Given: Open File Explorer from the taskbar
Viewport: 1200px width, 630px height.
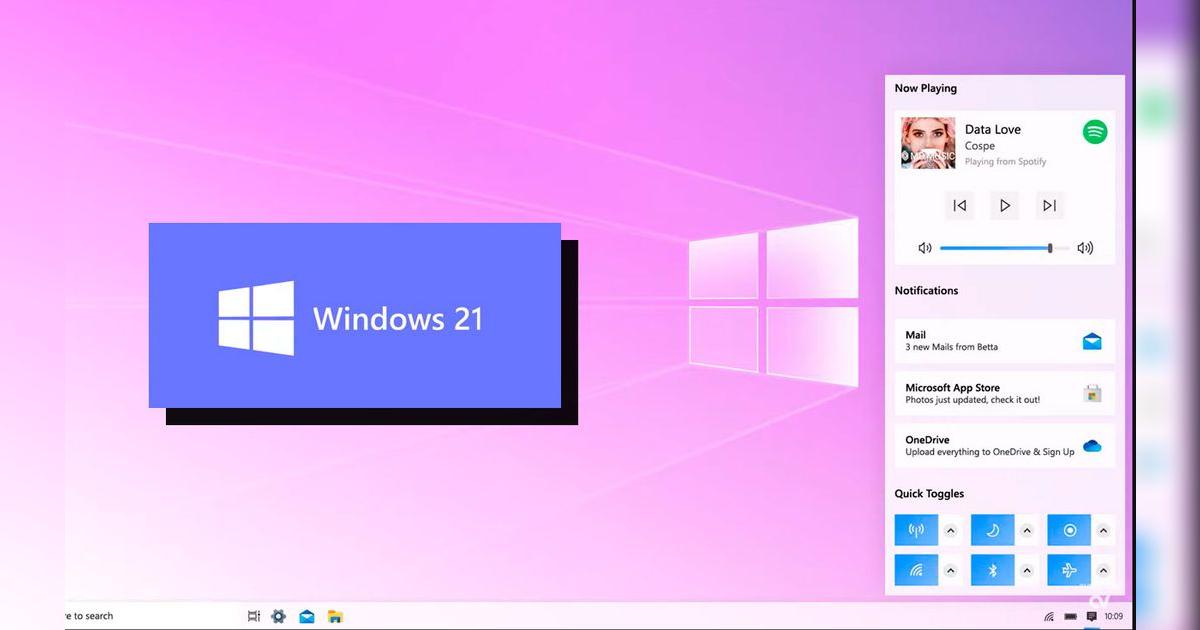Looking at the screenshot, I should tap(336, 616).
